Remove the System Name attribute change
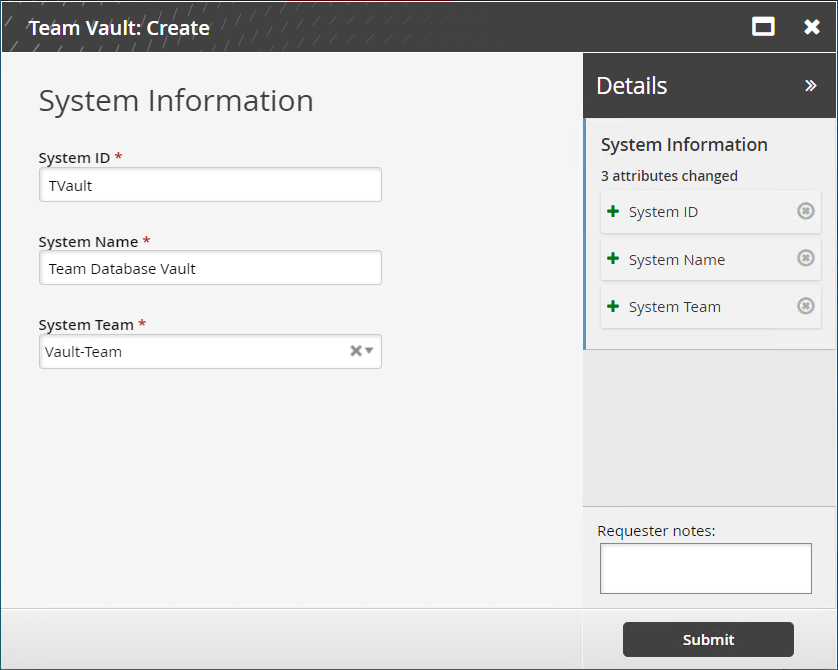 pyautogui.click(x=805, y=258)
